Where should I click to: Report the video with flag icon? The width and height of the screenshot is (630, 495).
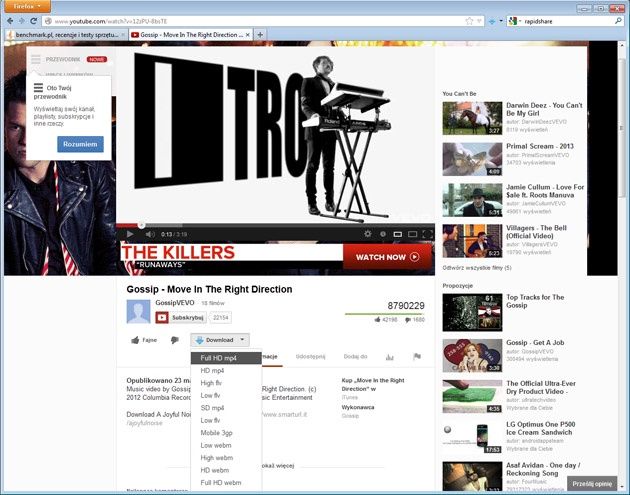click(417, 356)
